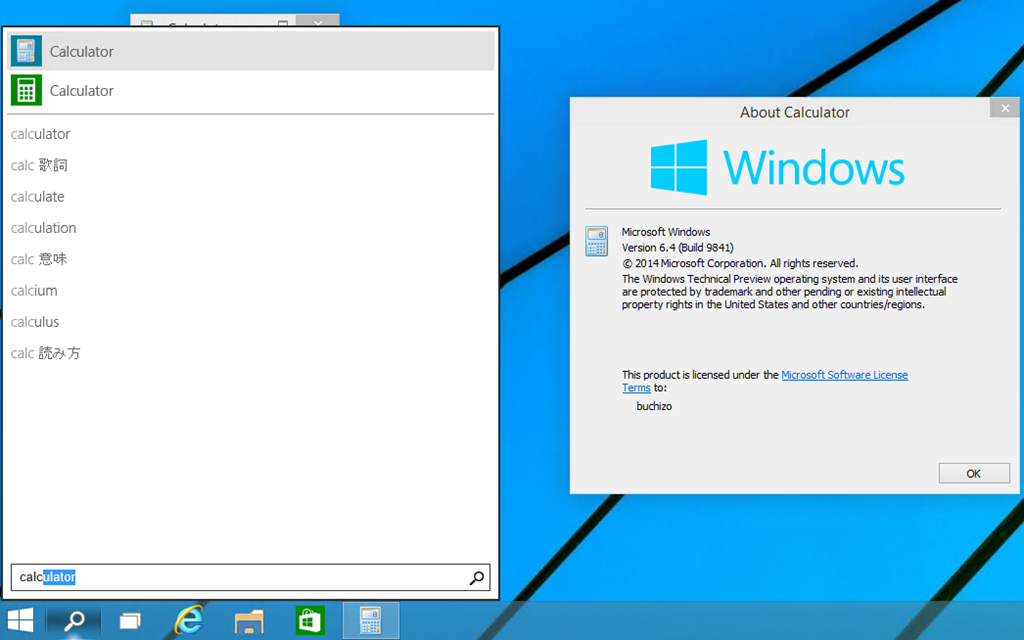Select the 'calc 歌詞' suggestion
The image size is (1024, 640).
point(39,165)
